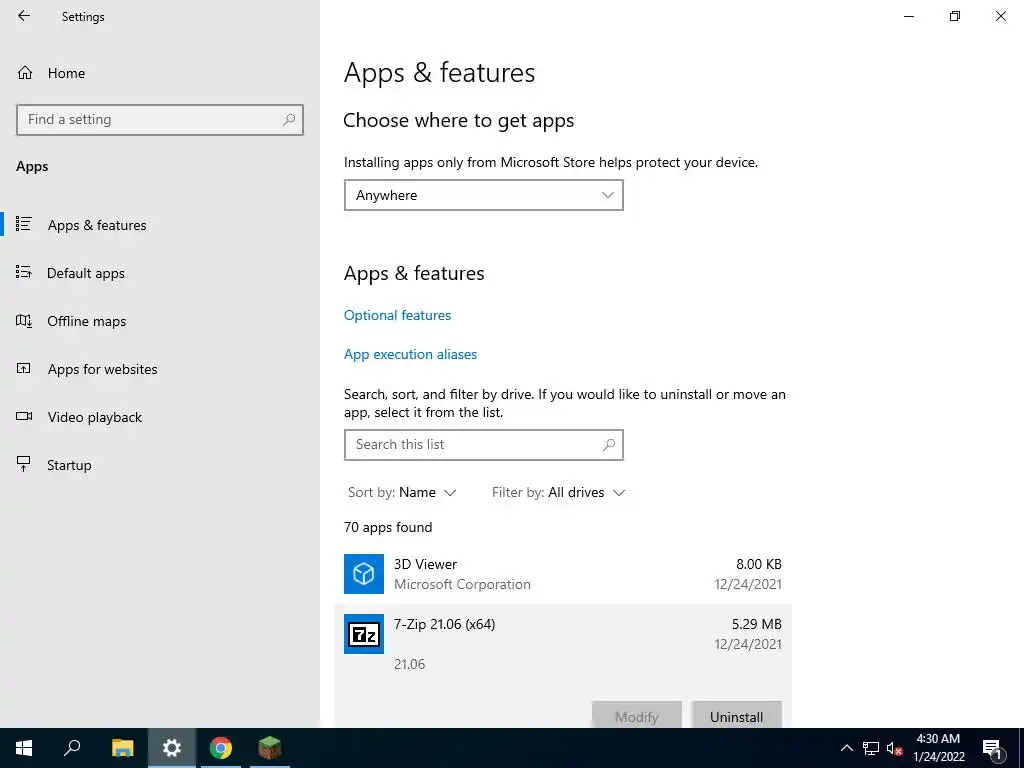Screen dimensions: 1024x768
Task: Click the 3D Viewer size 8.00 KB
Action: click(758, 564)
